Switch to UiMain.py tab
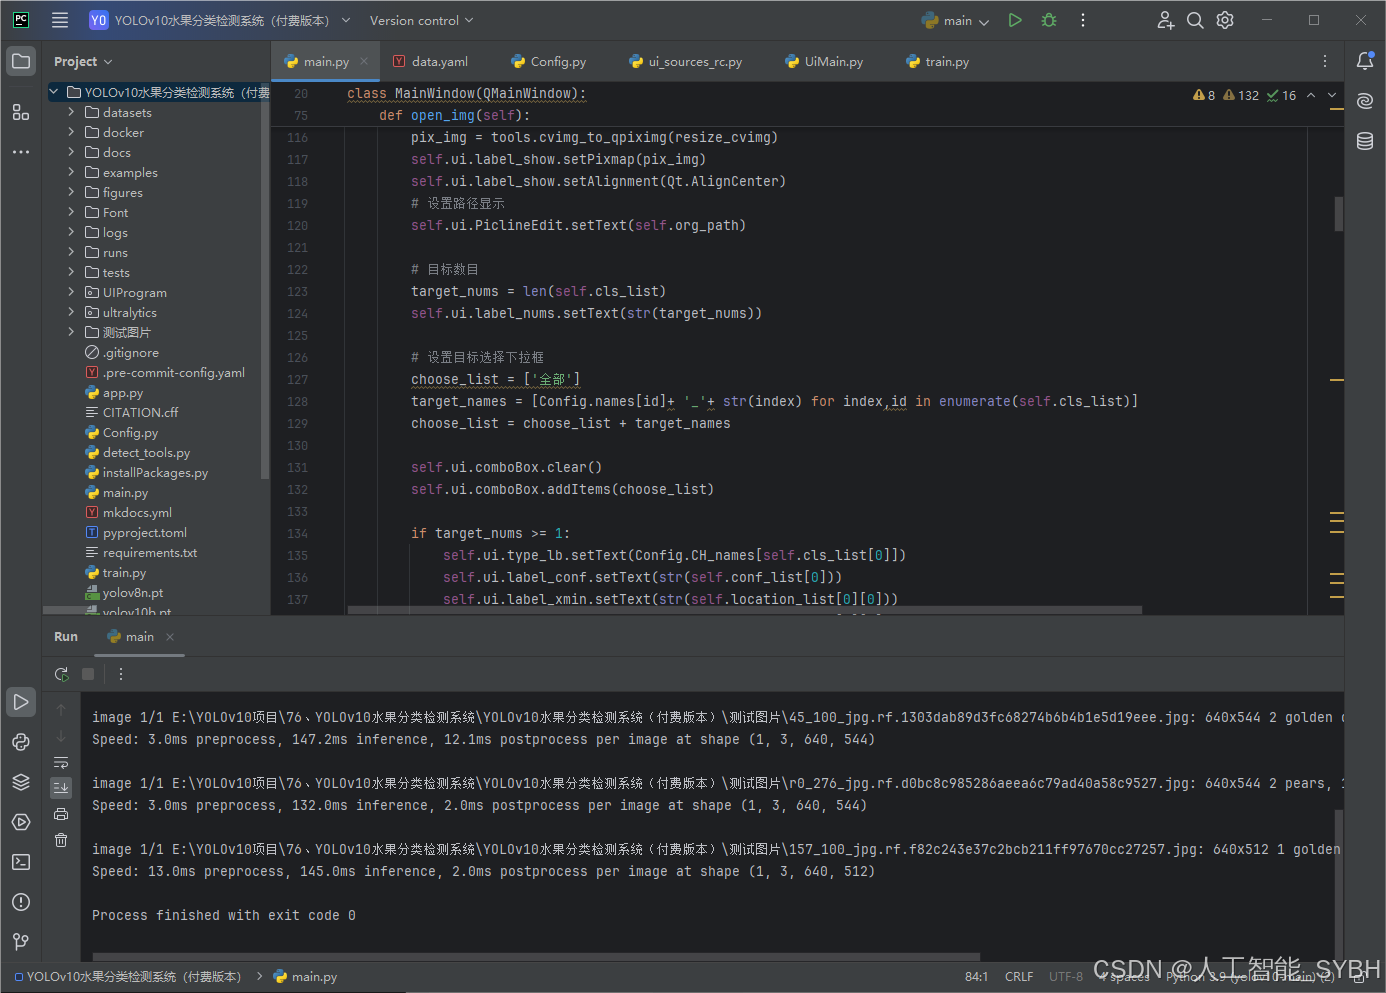 click(824, 61)
